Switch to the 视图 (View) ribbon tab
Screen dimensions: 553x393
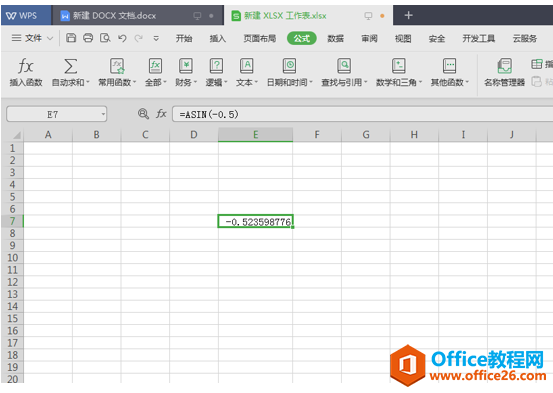(x=403, y=38)
